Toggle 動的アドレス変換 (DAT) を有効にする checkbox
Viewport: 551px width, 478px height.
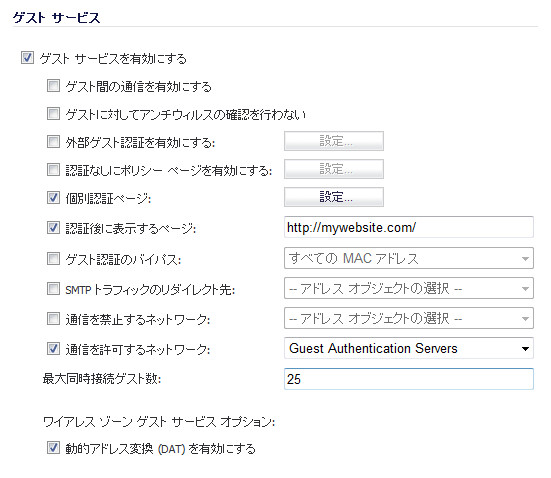pos(53,448)
